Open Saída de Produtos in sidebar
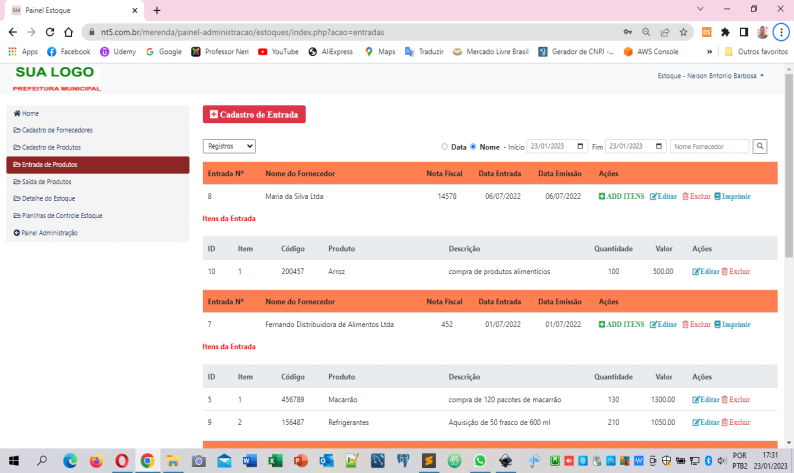Image resolution: width=794 pixels, height=473 pixels. pos(46,182)
